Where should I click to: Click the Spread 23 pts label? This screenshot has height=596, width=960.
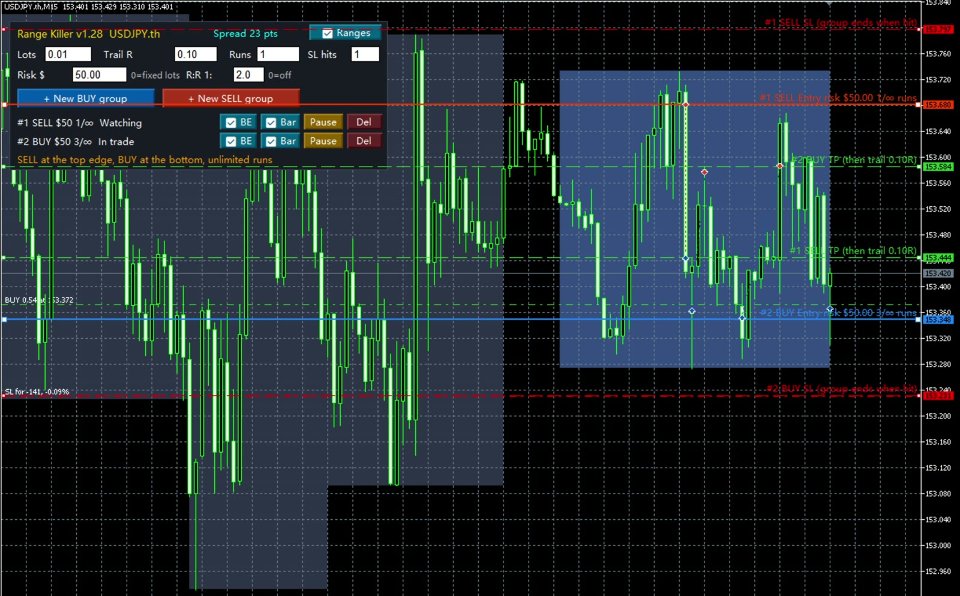(246, 34)
